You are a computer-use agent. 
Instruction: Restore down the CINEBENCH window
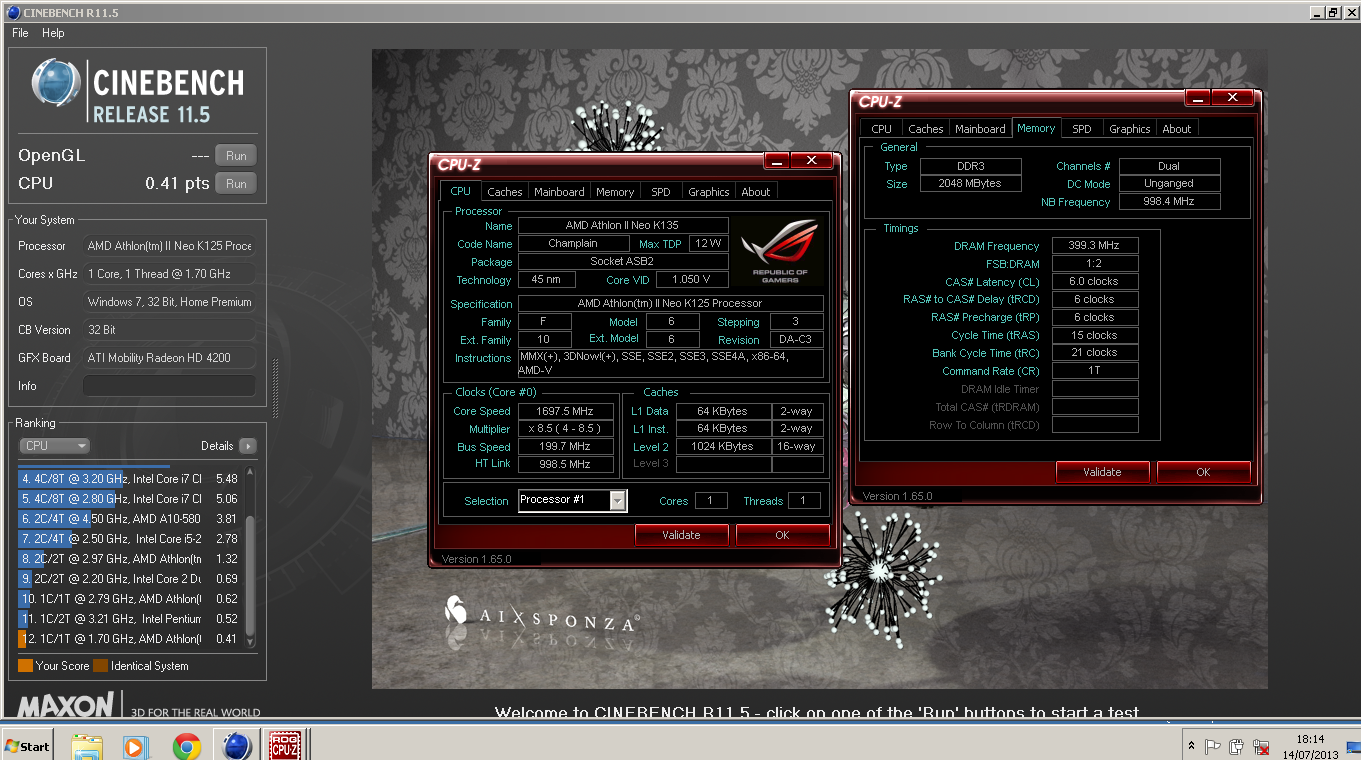1332,12
